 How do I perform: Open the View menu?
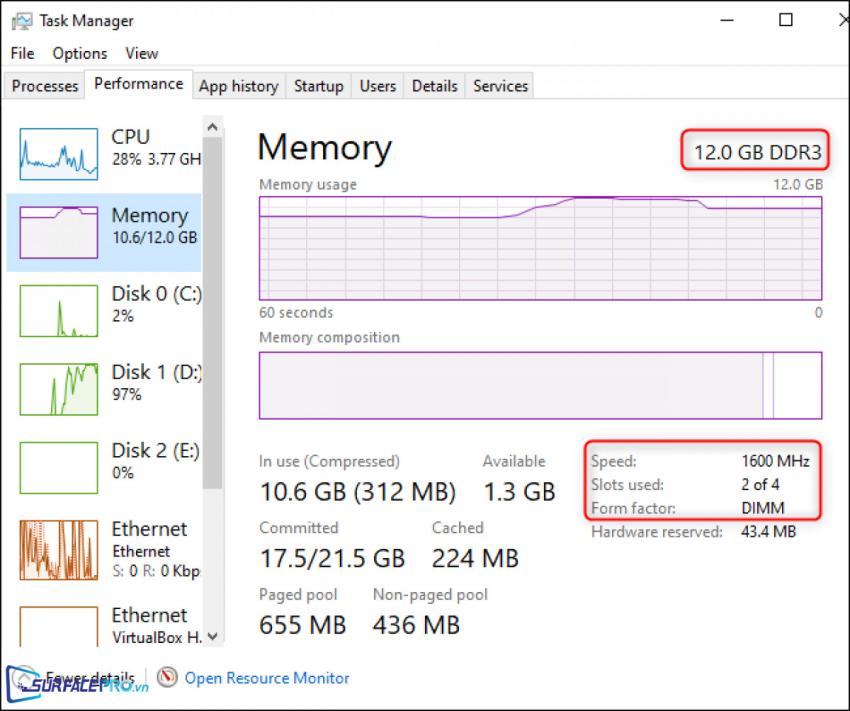[141, 53]
